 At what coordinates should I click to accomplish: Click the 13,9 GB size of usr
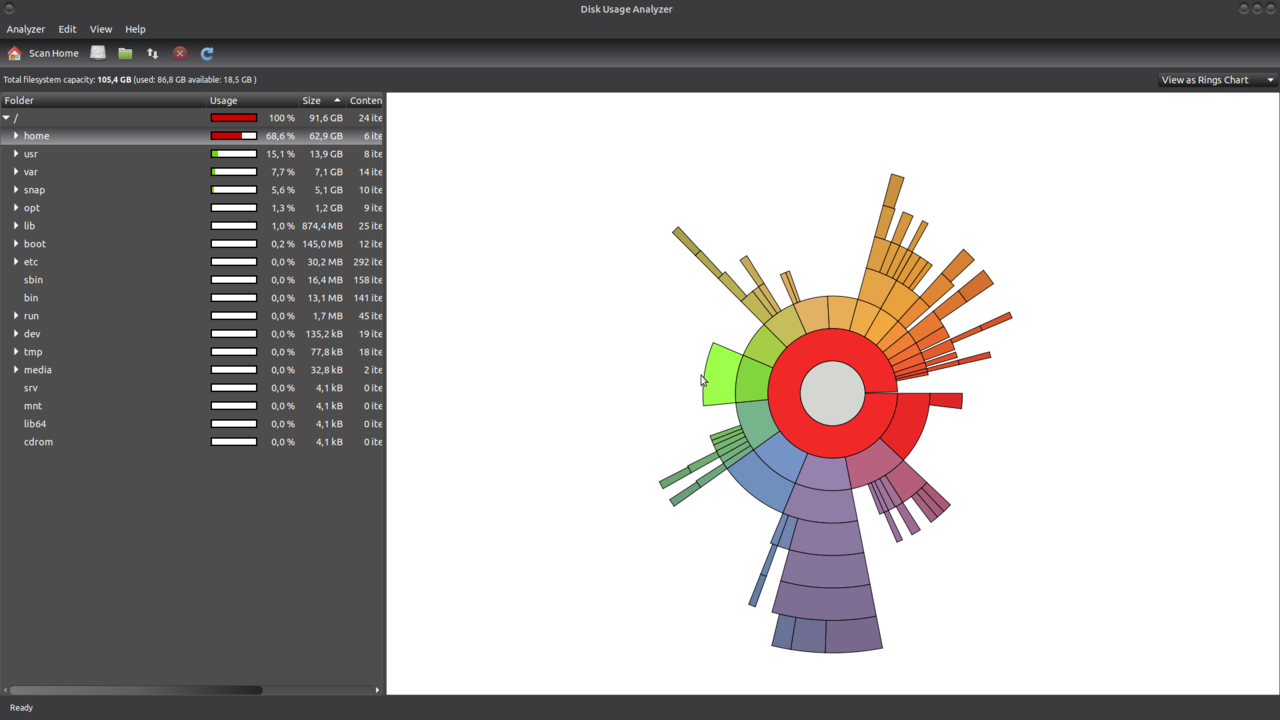[326, 154]
